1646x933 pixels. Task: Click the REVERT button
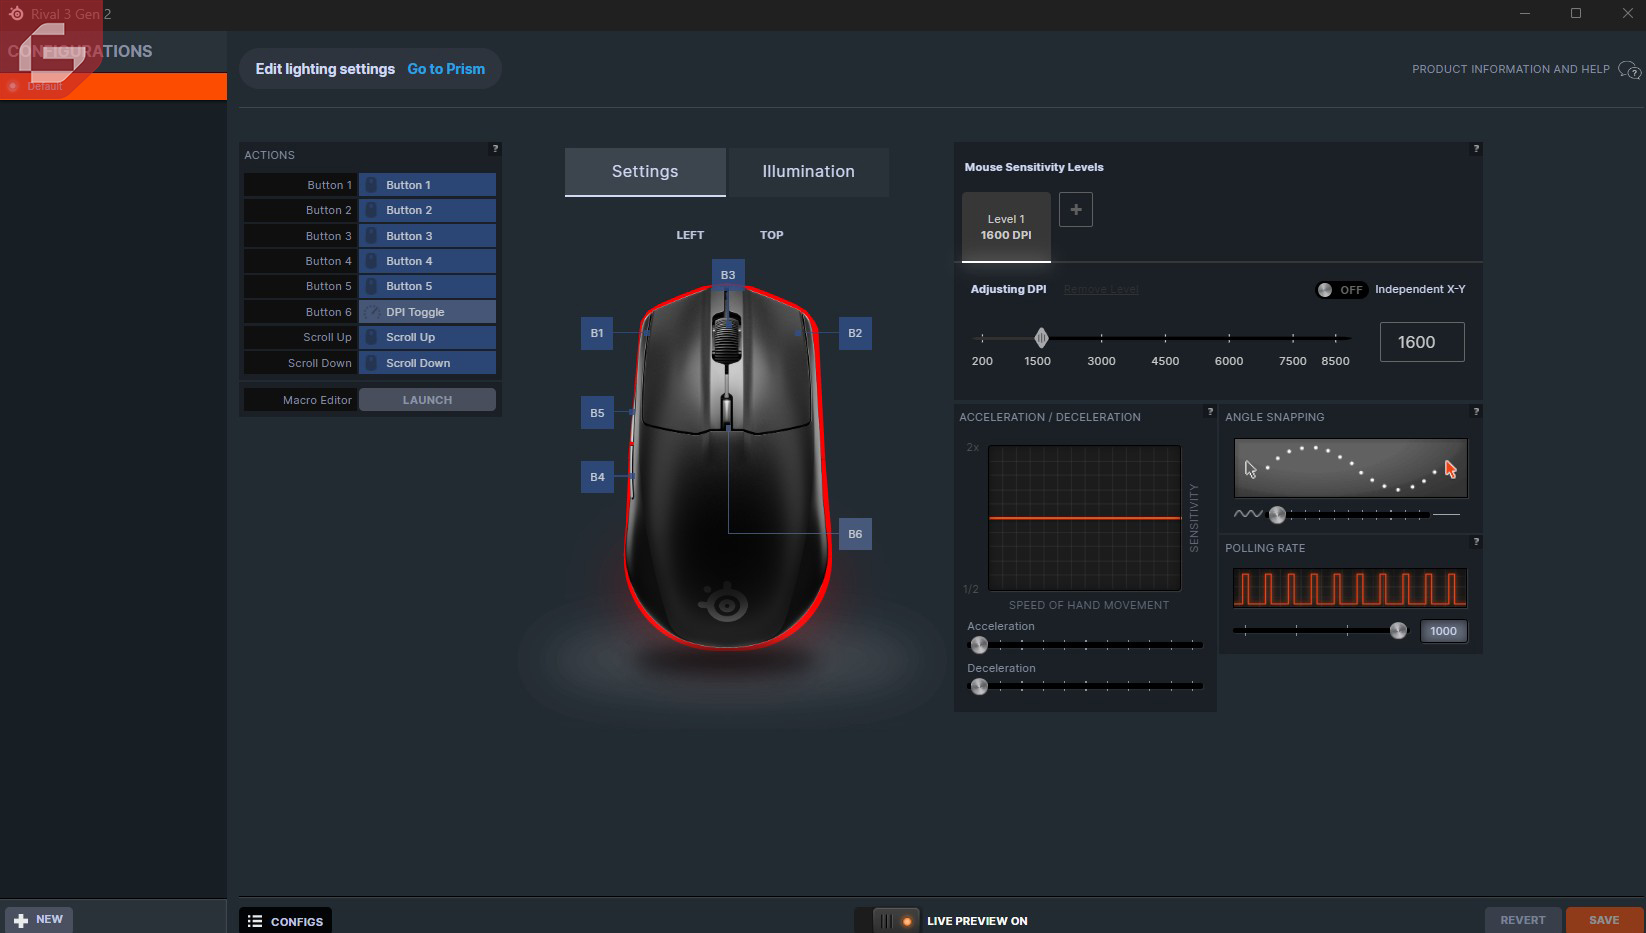pos(1523,920)
